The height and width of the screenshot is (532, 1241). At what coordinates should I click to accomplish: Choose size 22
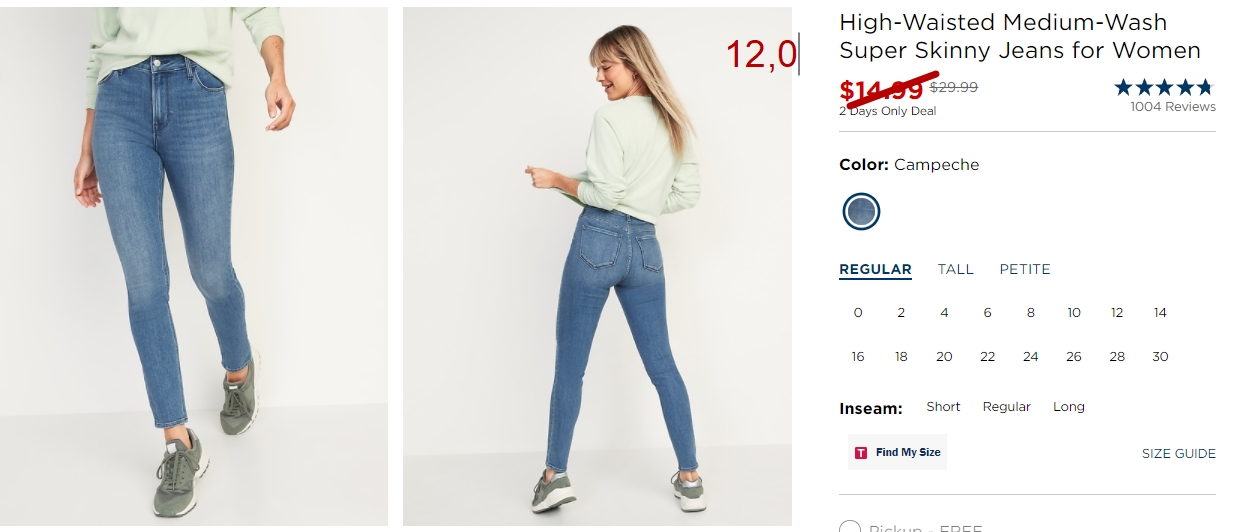[x=988, y=357]
